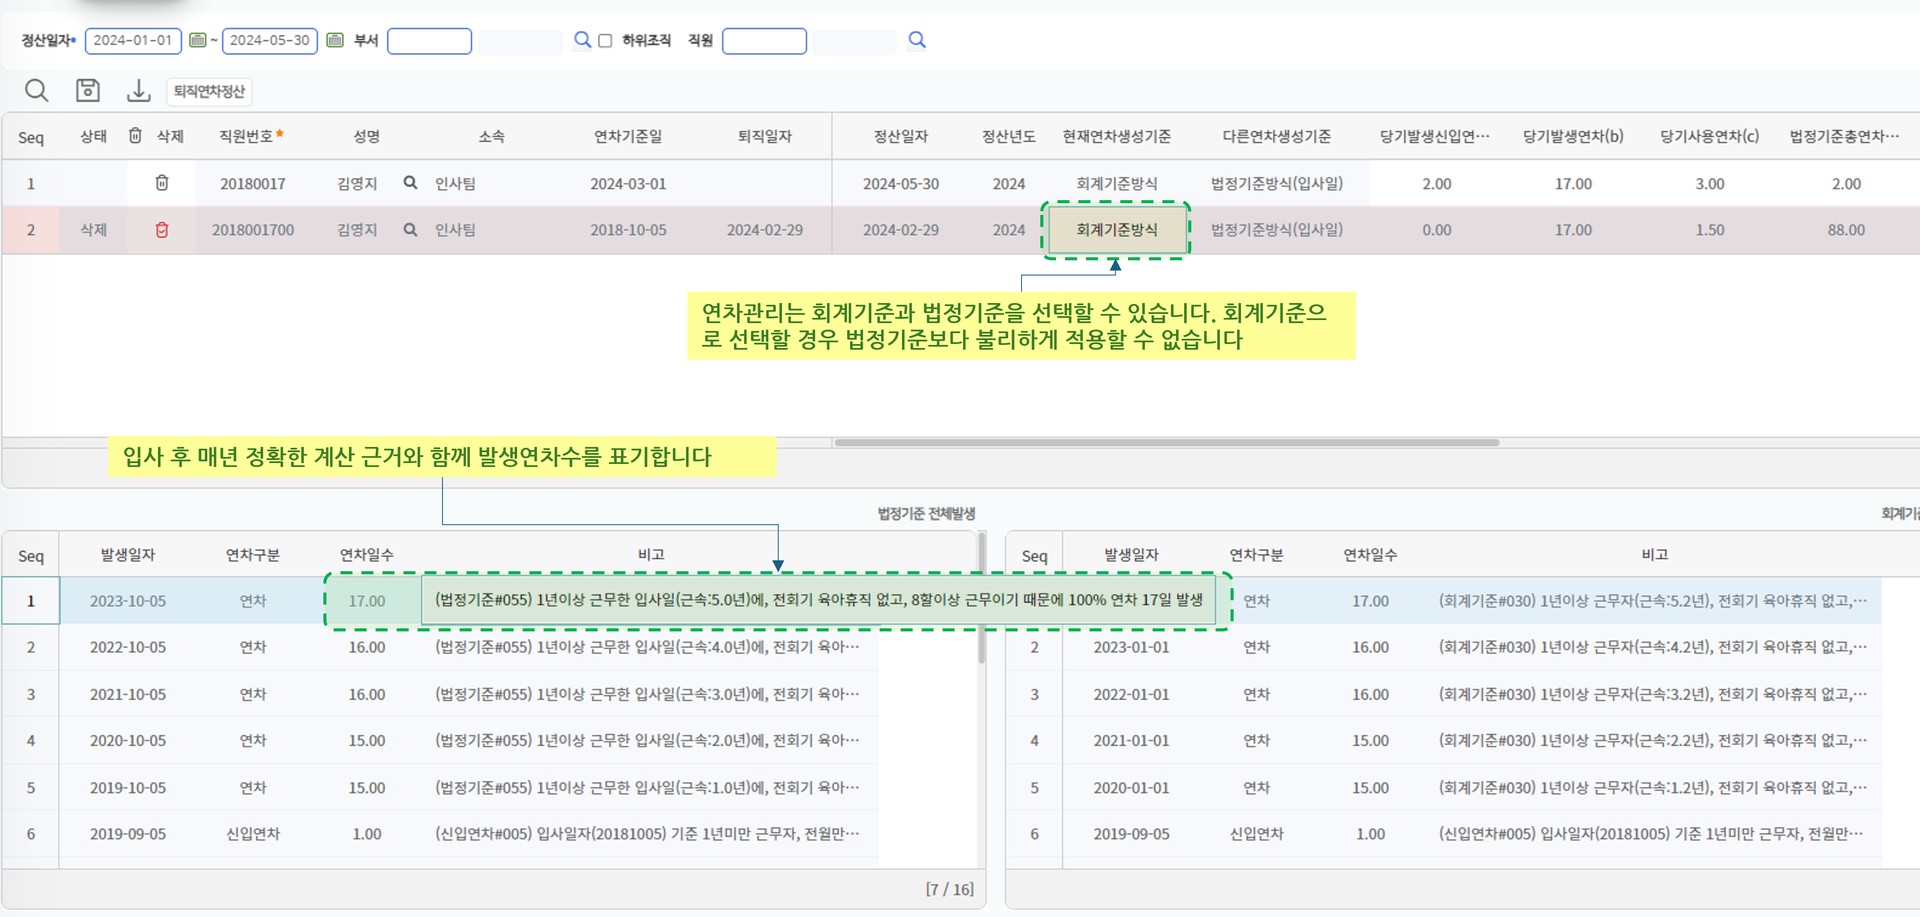This screenshot has width=1920, height=917.
Task: Click 17.00 연차일수 in left list
Action: coord(367,601)
